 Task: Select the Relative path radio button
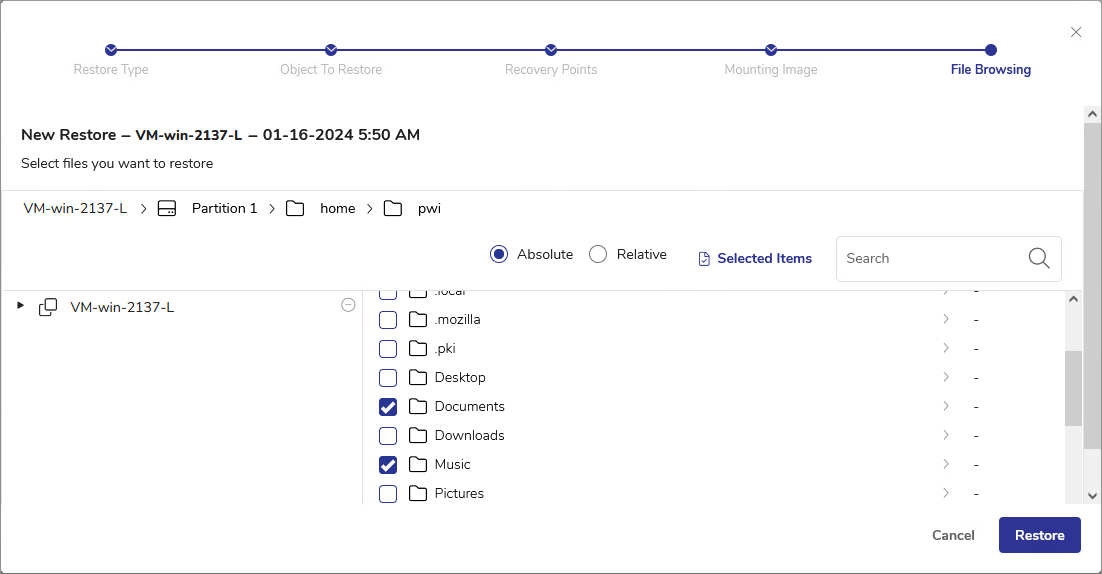click(x=598, y=254)
